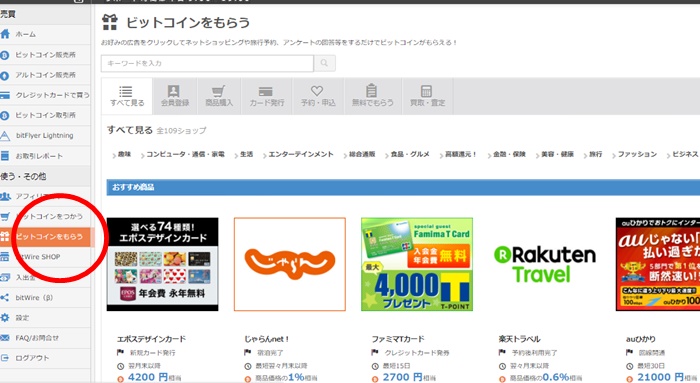
Task: Click ログアウト to log out
Action: point(45,358)
